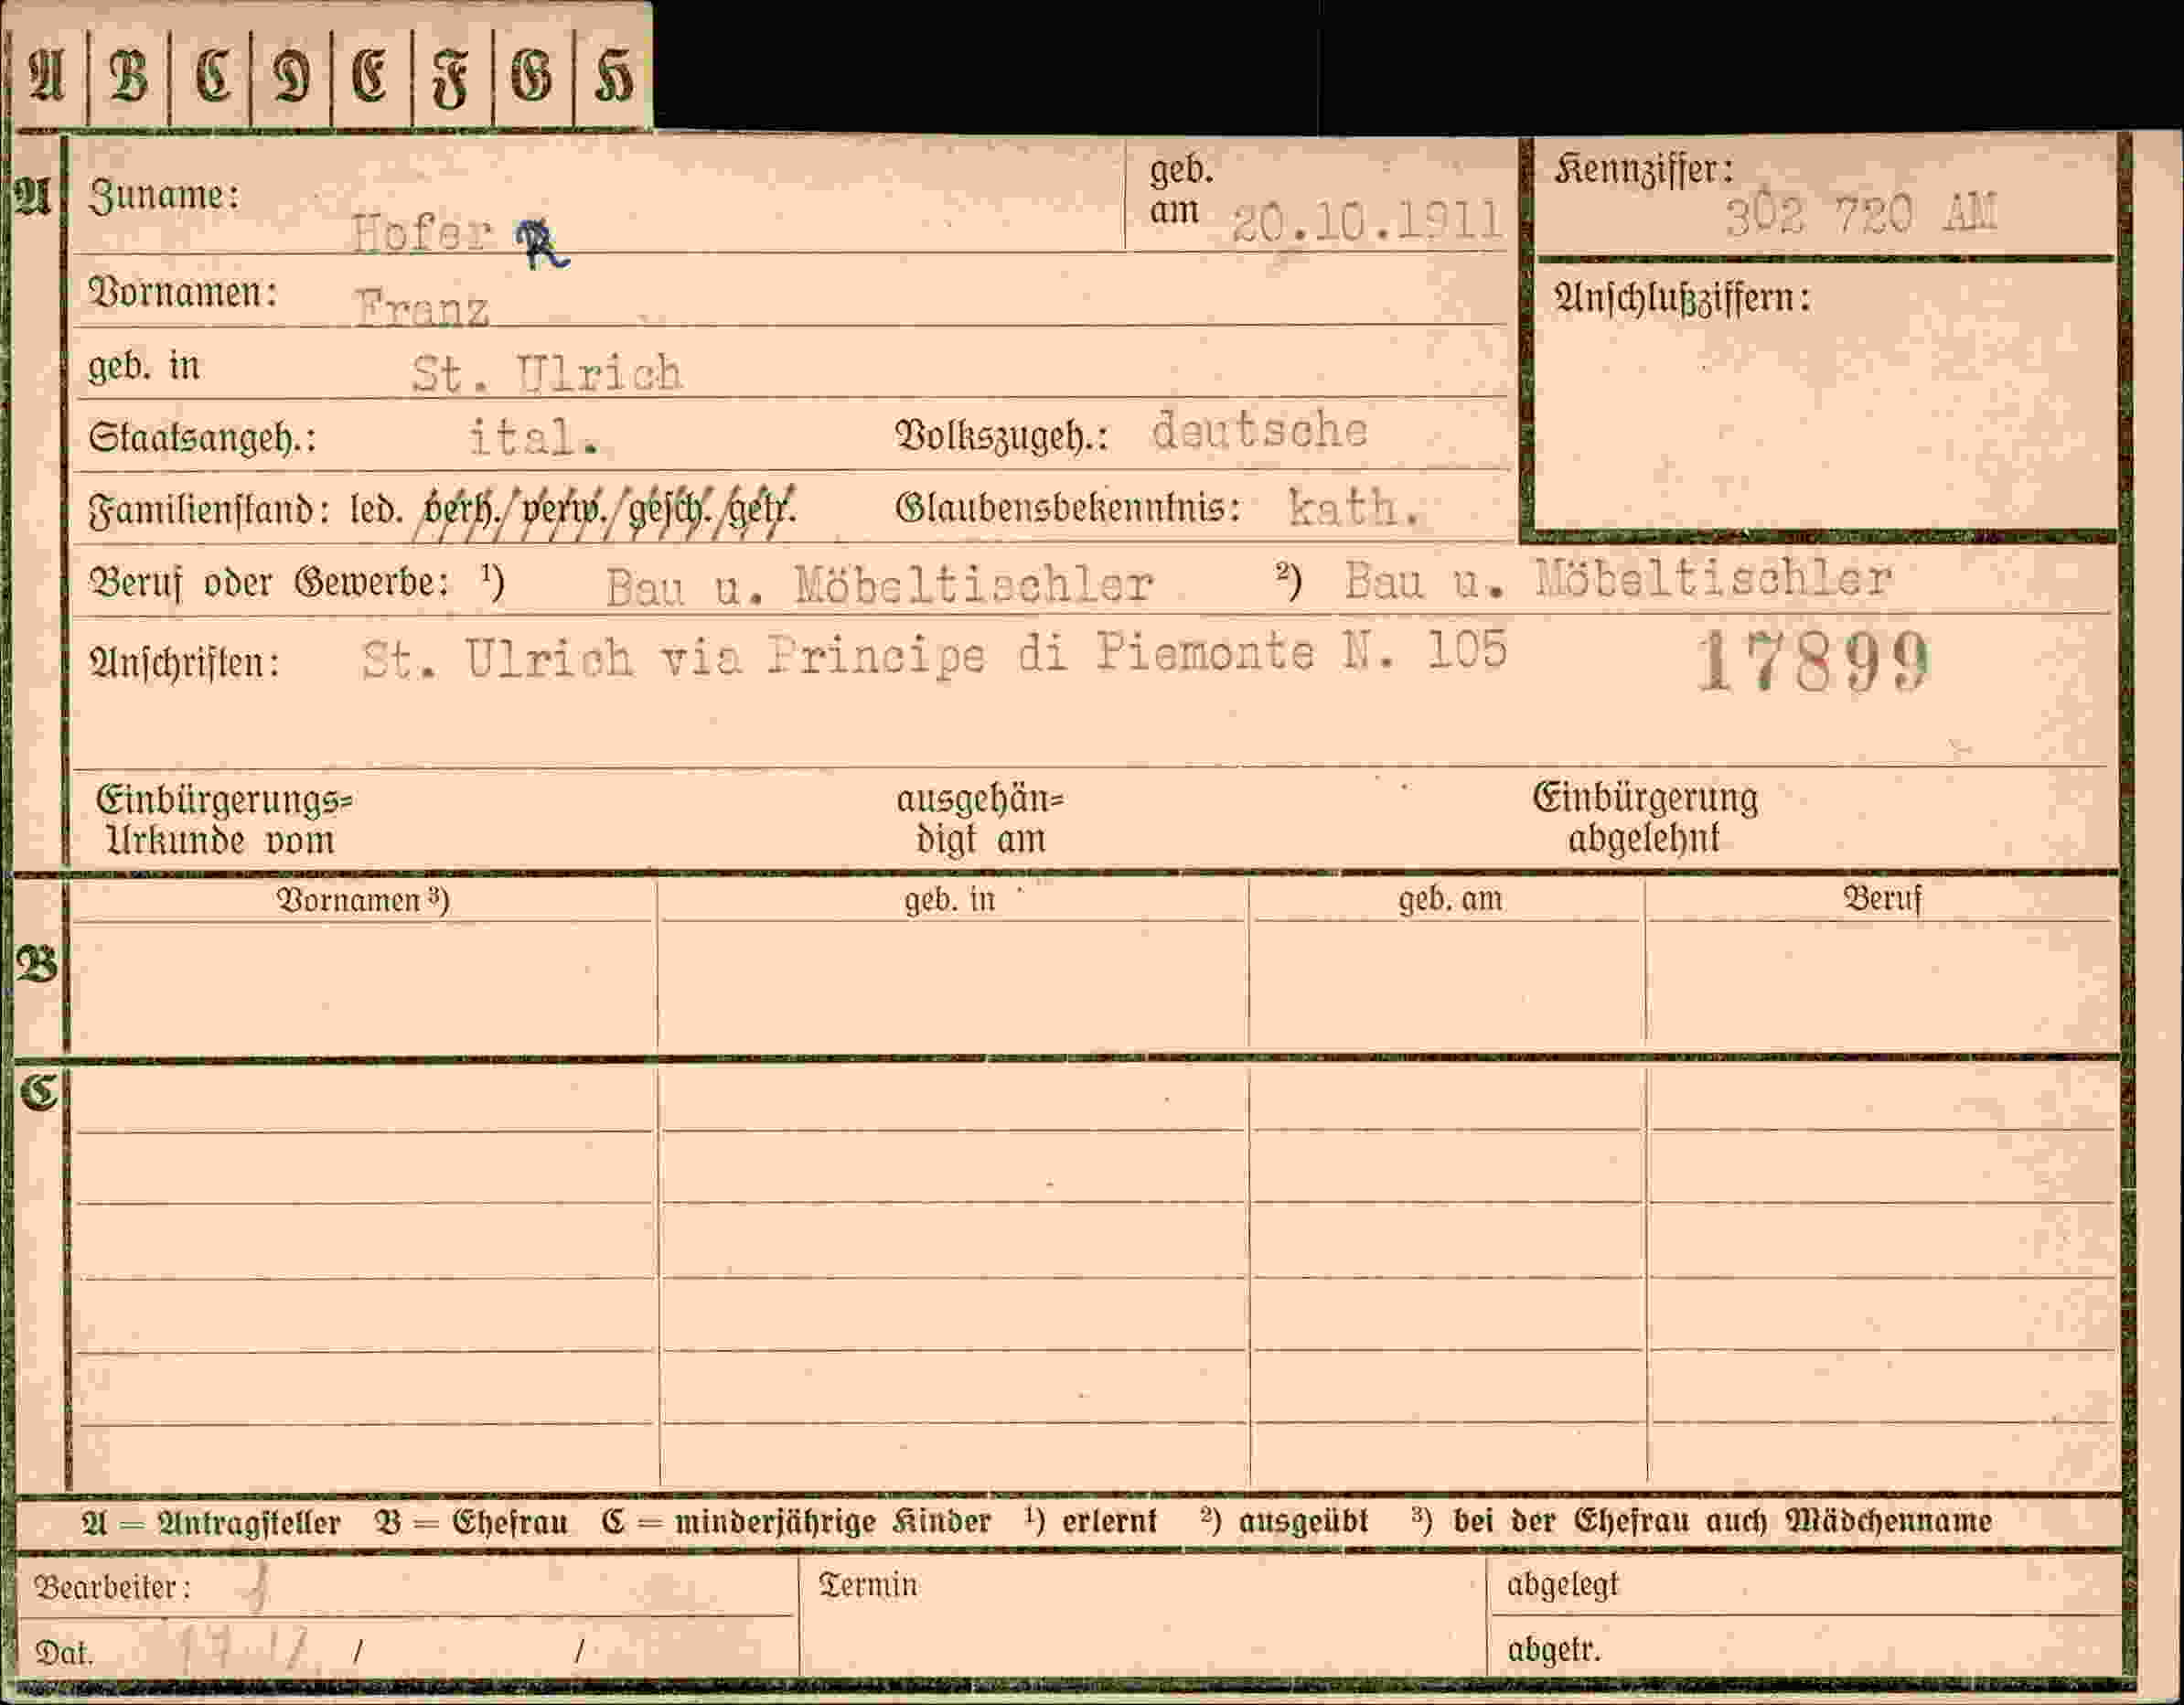
Task: Click the 'Anschlußziffern:' label
Action: [x=1682, y=298]
